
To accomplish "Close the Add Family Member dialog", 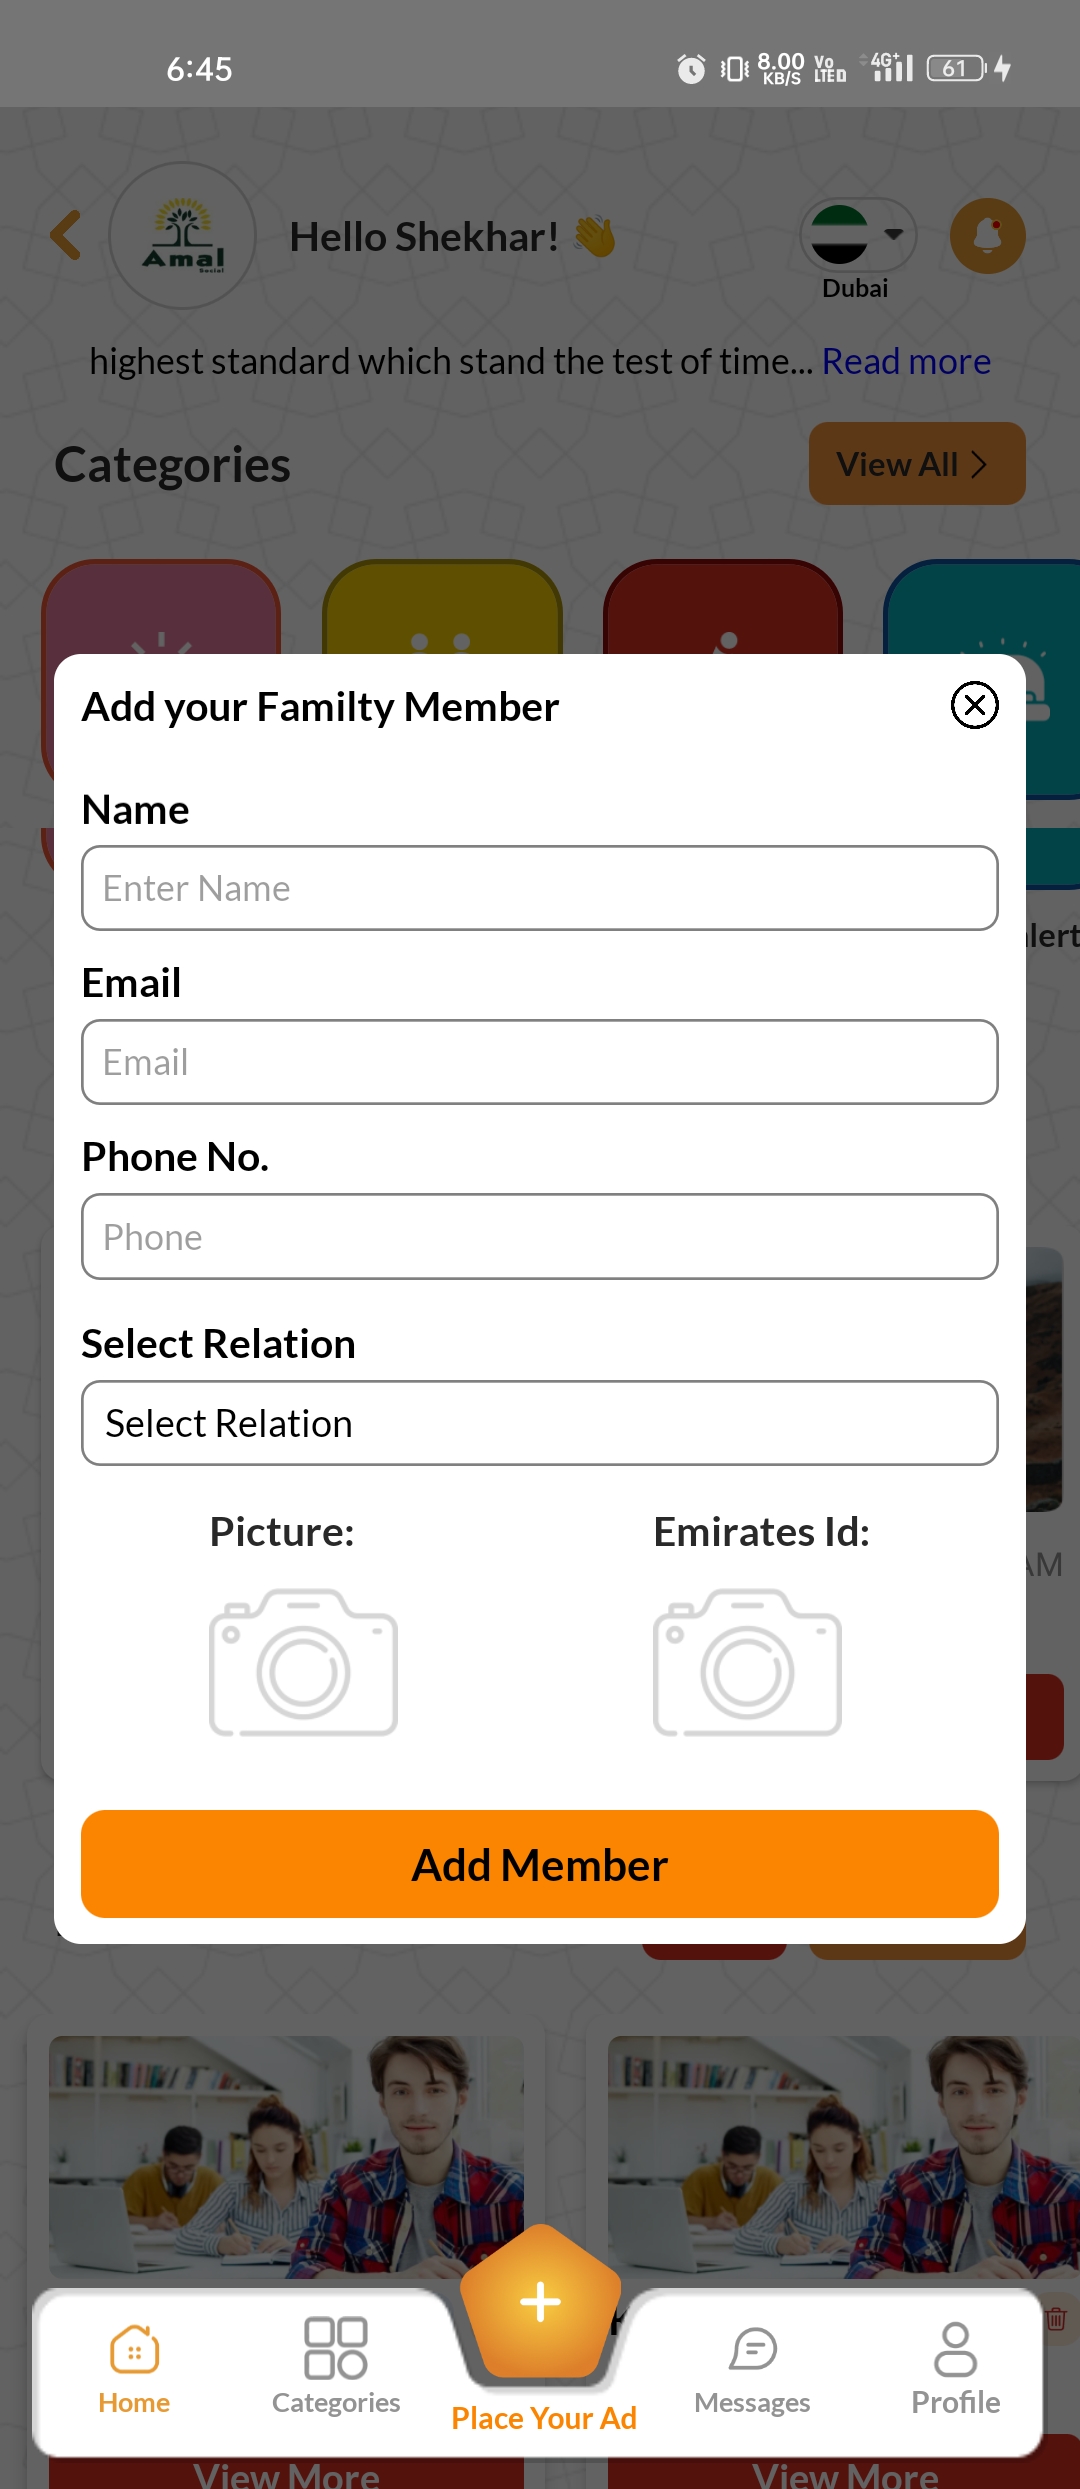I will coord(974,705).
